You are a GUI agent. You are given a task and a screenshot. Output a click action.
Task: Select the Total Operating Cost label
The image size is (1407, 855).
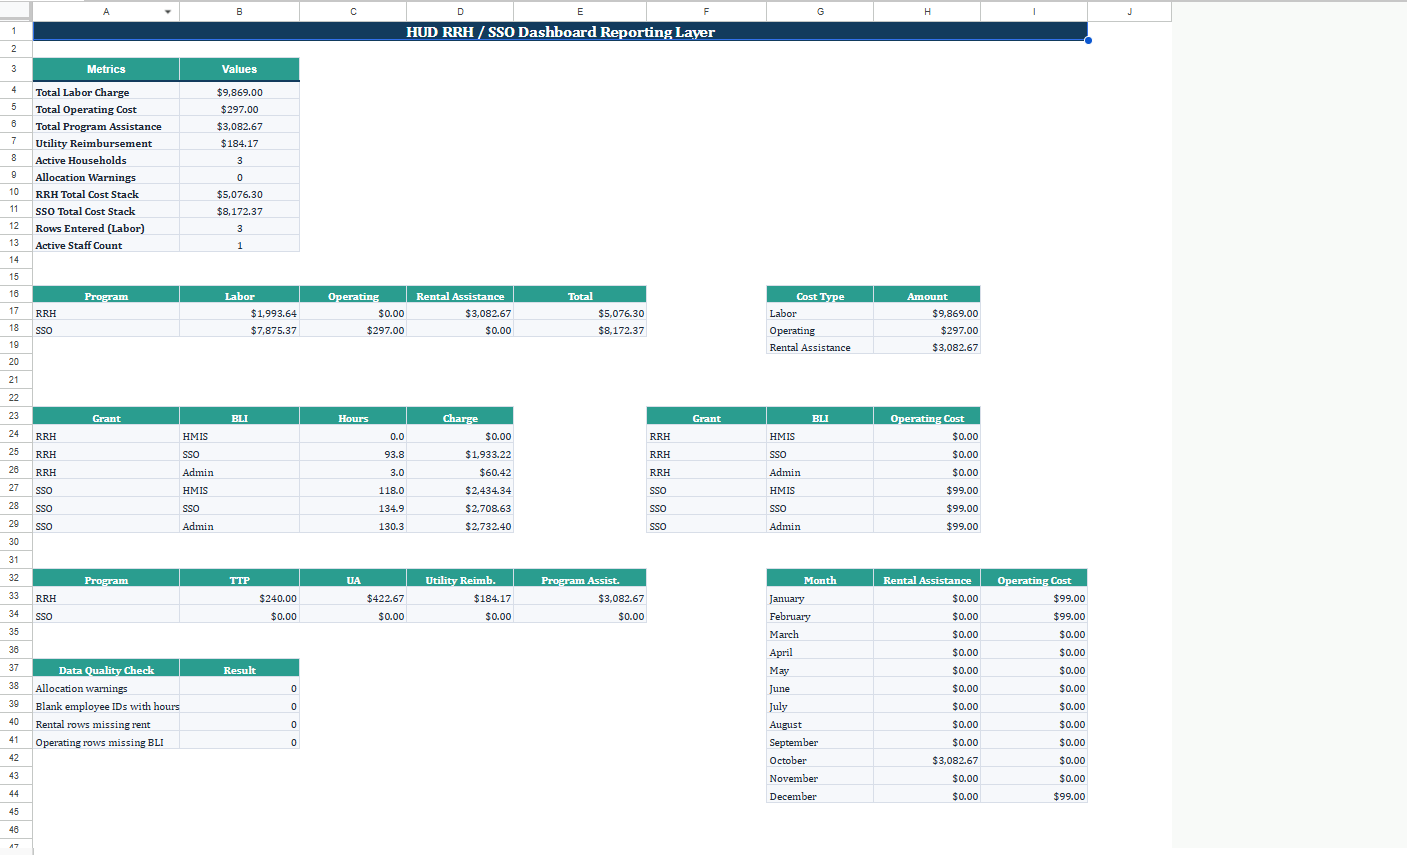click(86, 109)
